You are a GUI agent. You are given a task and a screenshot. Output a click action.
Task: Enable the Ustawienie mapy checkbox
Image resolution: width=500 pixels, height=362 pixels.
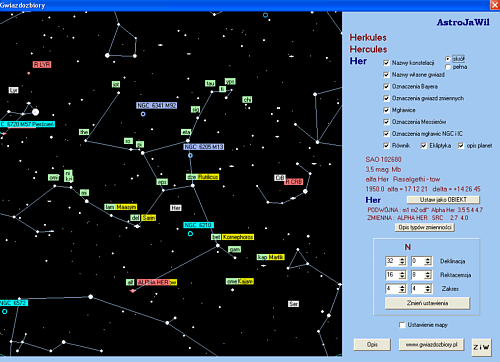coord(402,325)
